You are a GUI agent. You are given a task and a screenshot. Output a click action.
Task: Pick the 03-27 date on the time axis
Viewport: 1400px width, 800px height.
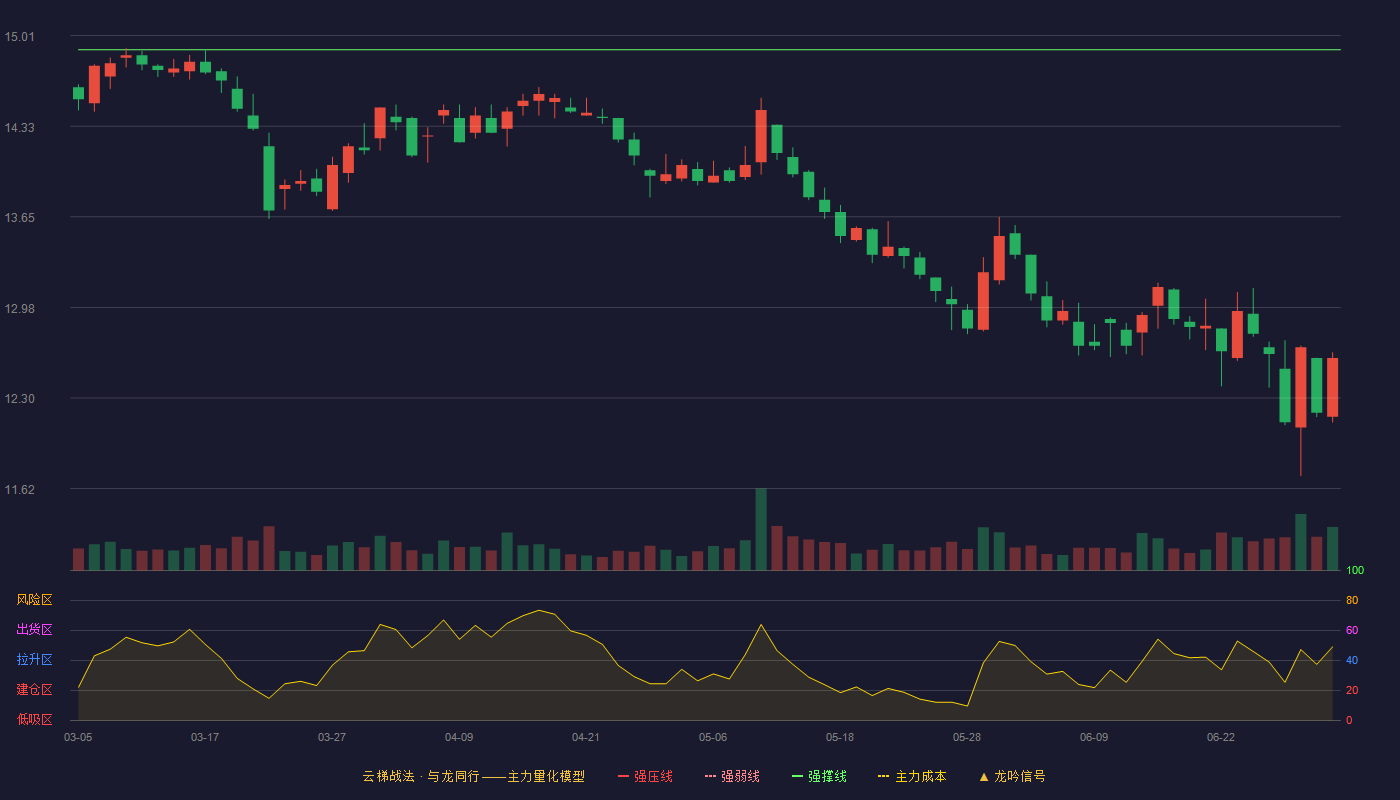click(x=332, y=737)
